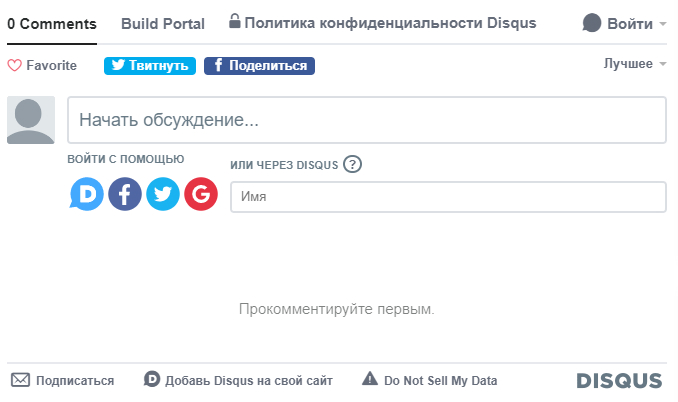Viewport: 678px width, 402px height.
Task: Switch to the 0 Comments tab
Action: [x=52, y=24]
